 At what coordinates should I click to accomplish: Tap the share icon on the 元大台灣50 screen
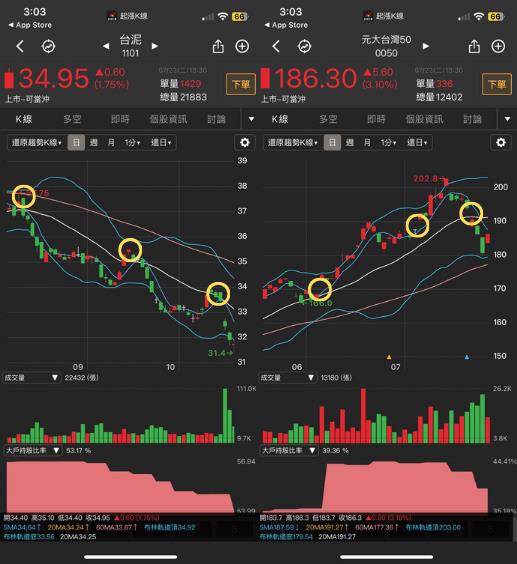point(474,46)
